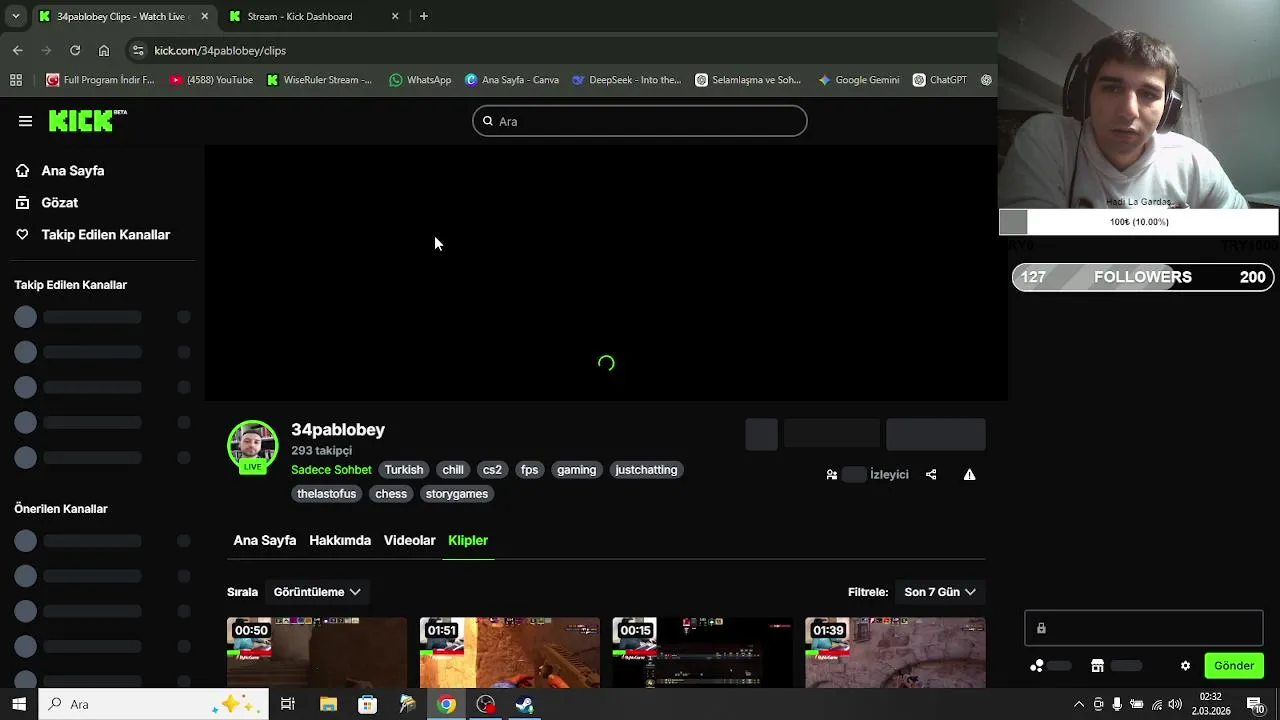Click the browser home icon

104,50
